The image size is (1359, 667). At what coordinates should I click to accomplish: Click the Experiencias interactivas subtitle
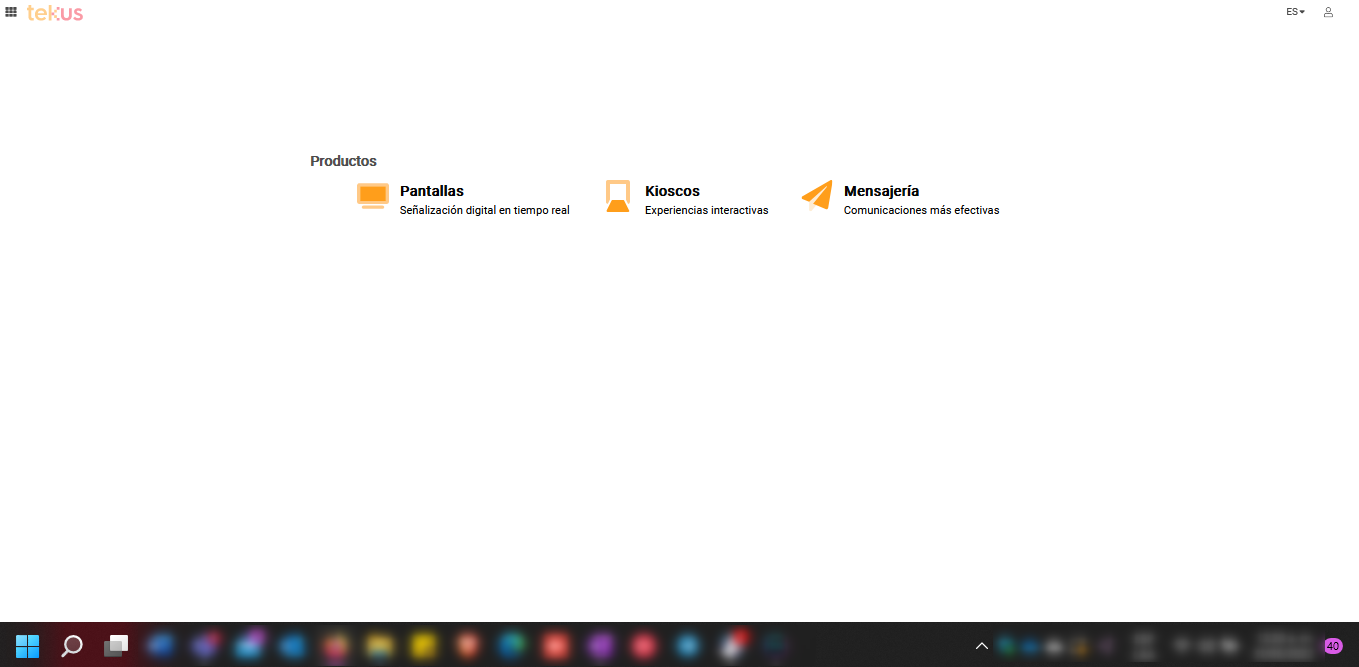707,211
